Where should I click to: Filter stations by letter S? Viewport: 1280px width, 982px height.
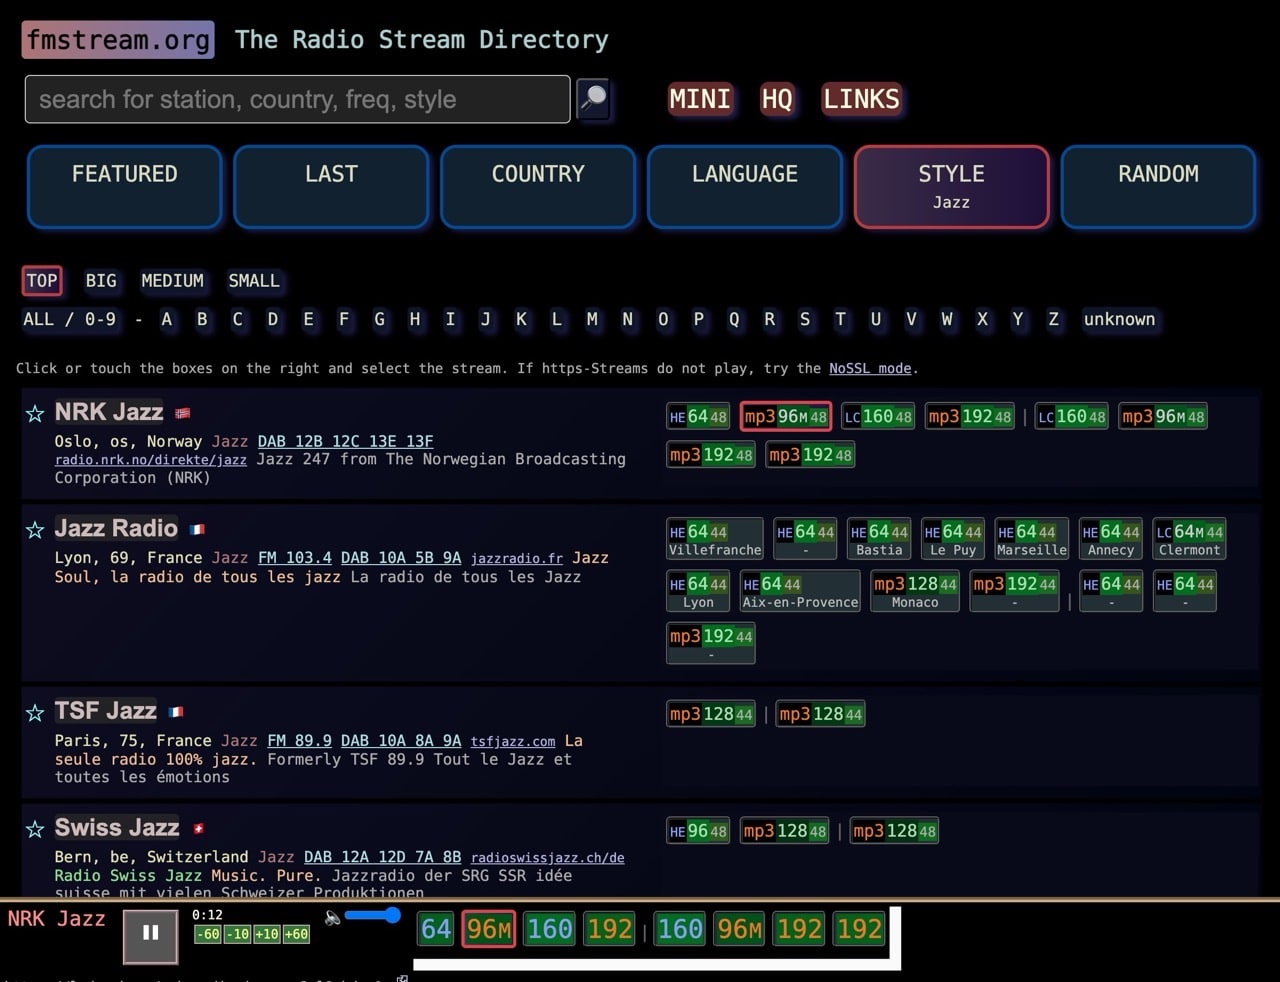coord(805,319)
